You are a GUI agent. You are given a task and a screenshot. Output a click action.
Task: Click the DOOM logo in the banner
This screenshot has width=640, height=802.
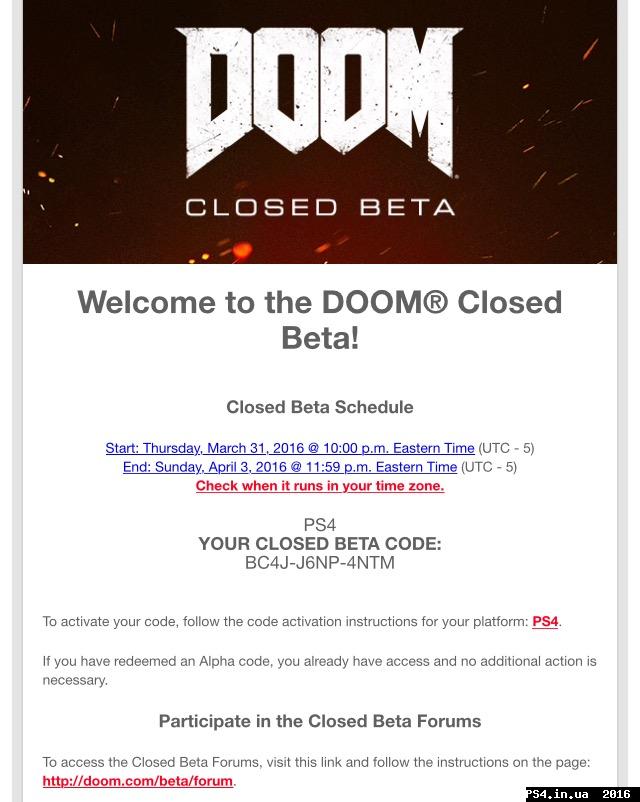[x=319, y=101]
